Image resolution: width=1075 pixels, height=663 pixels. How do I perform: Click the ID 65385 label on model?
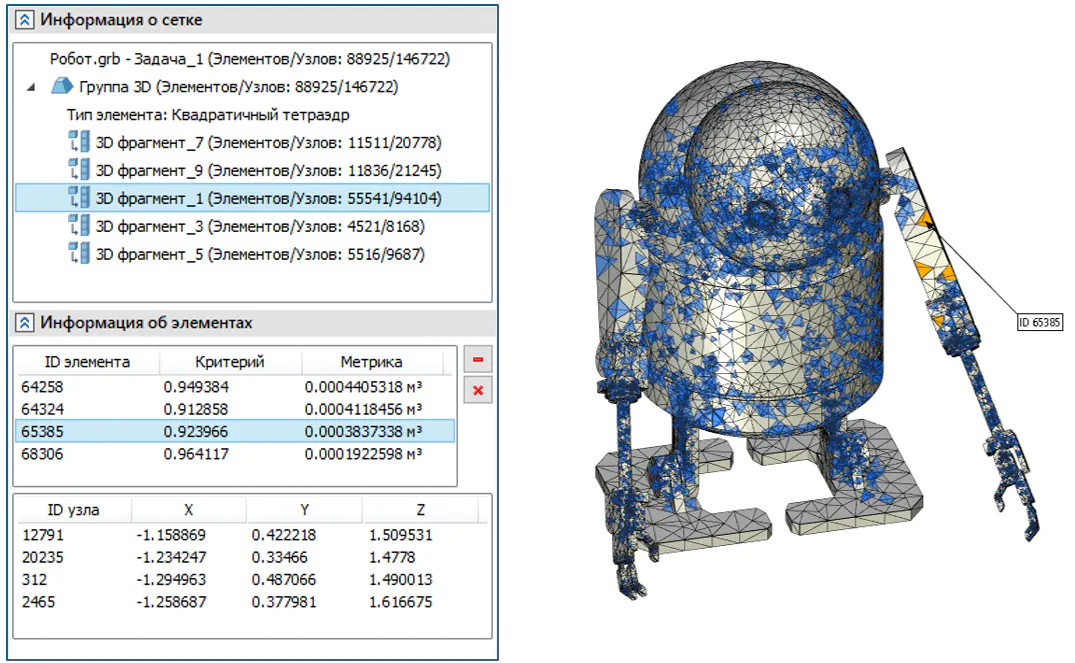[x=1040, y=322]
